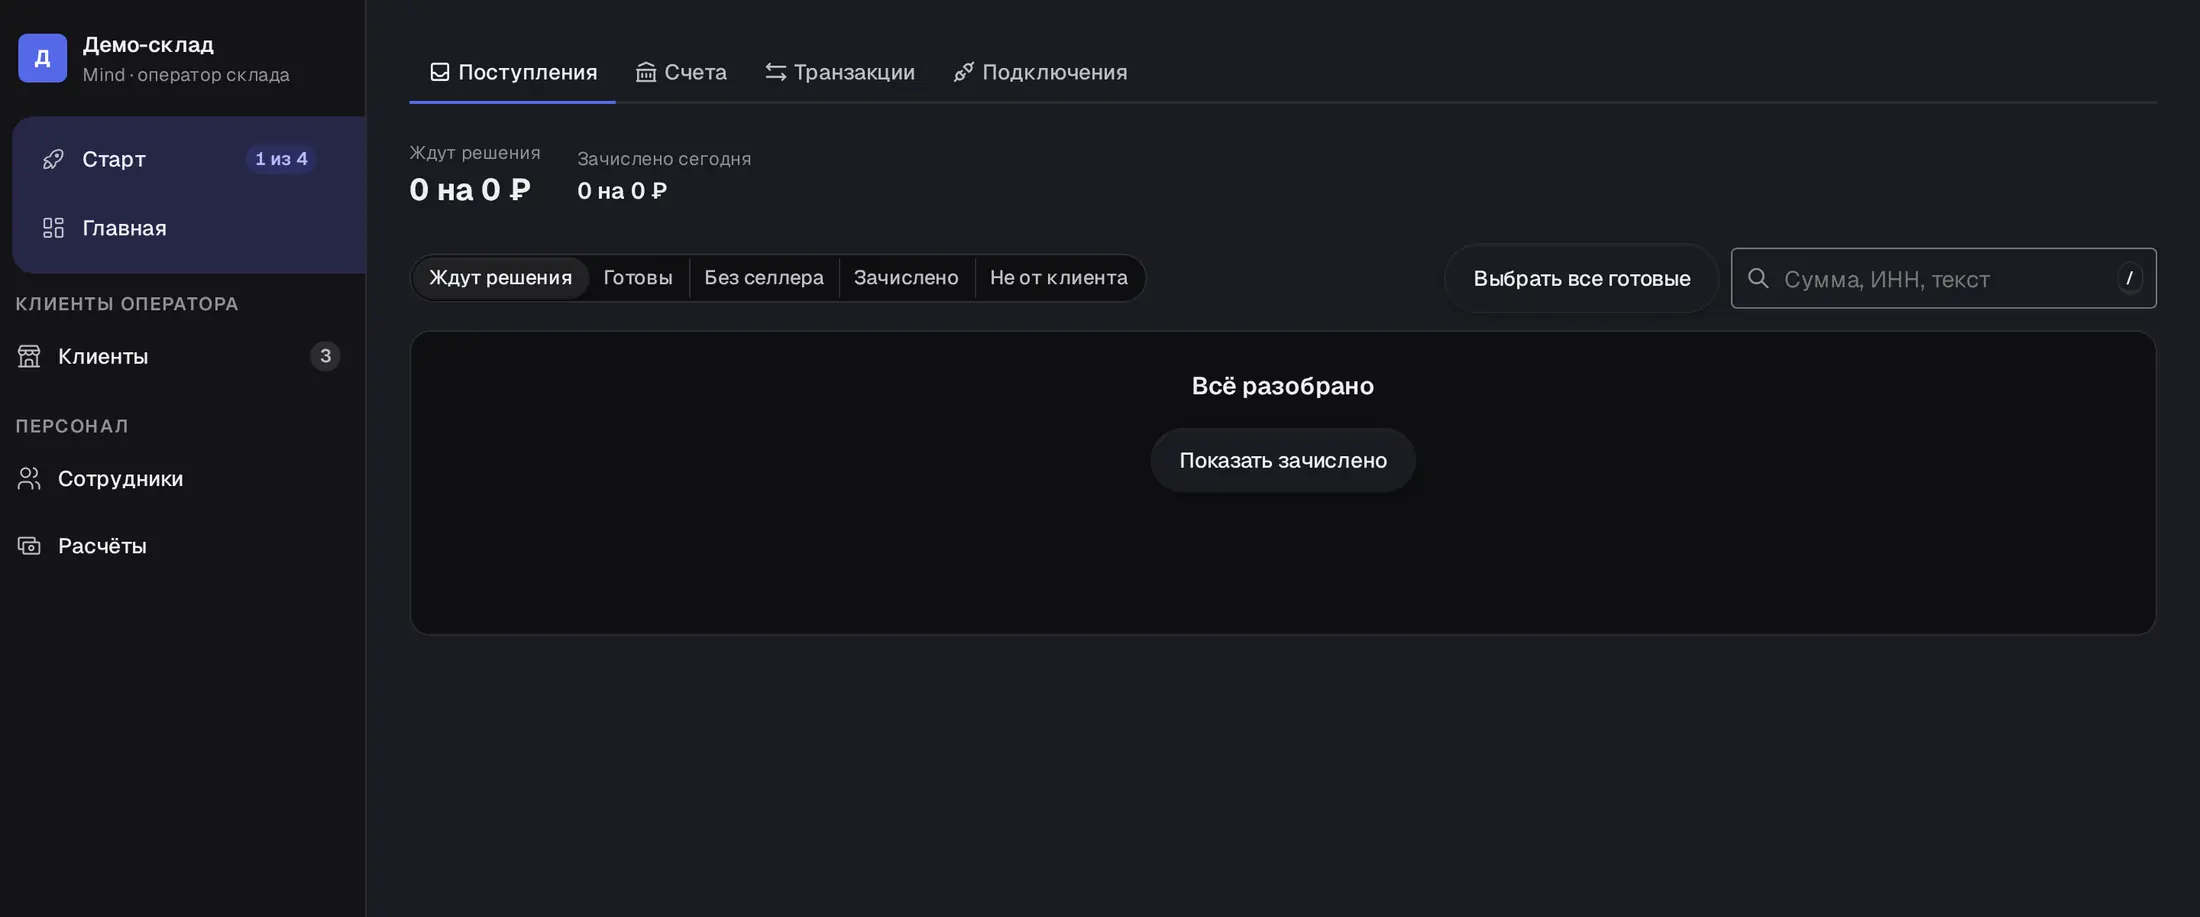Click the store icon beside Клиенты
Image resolution: width=2200 pixels, height=917 pixels.
[x=29, y=356]
